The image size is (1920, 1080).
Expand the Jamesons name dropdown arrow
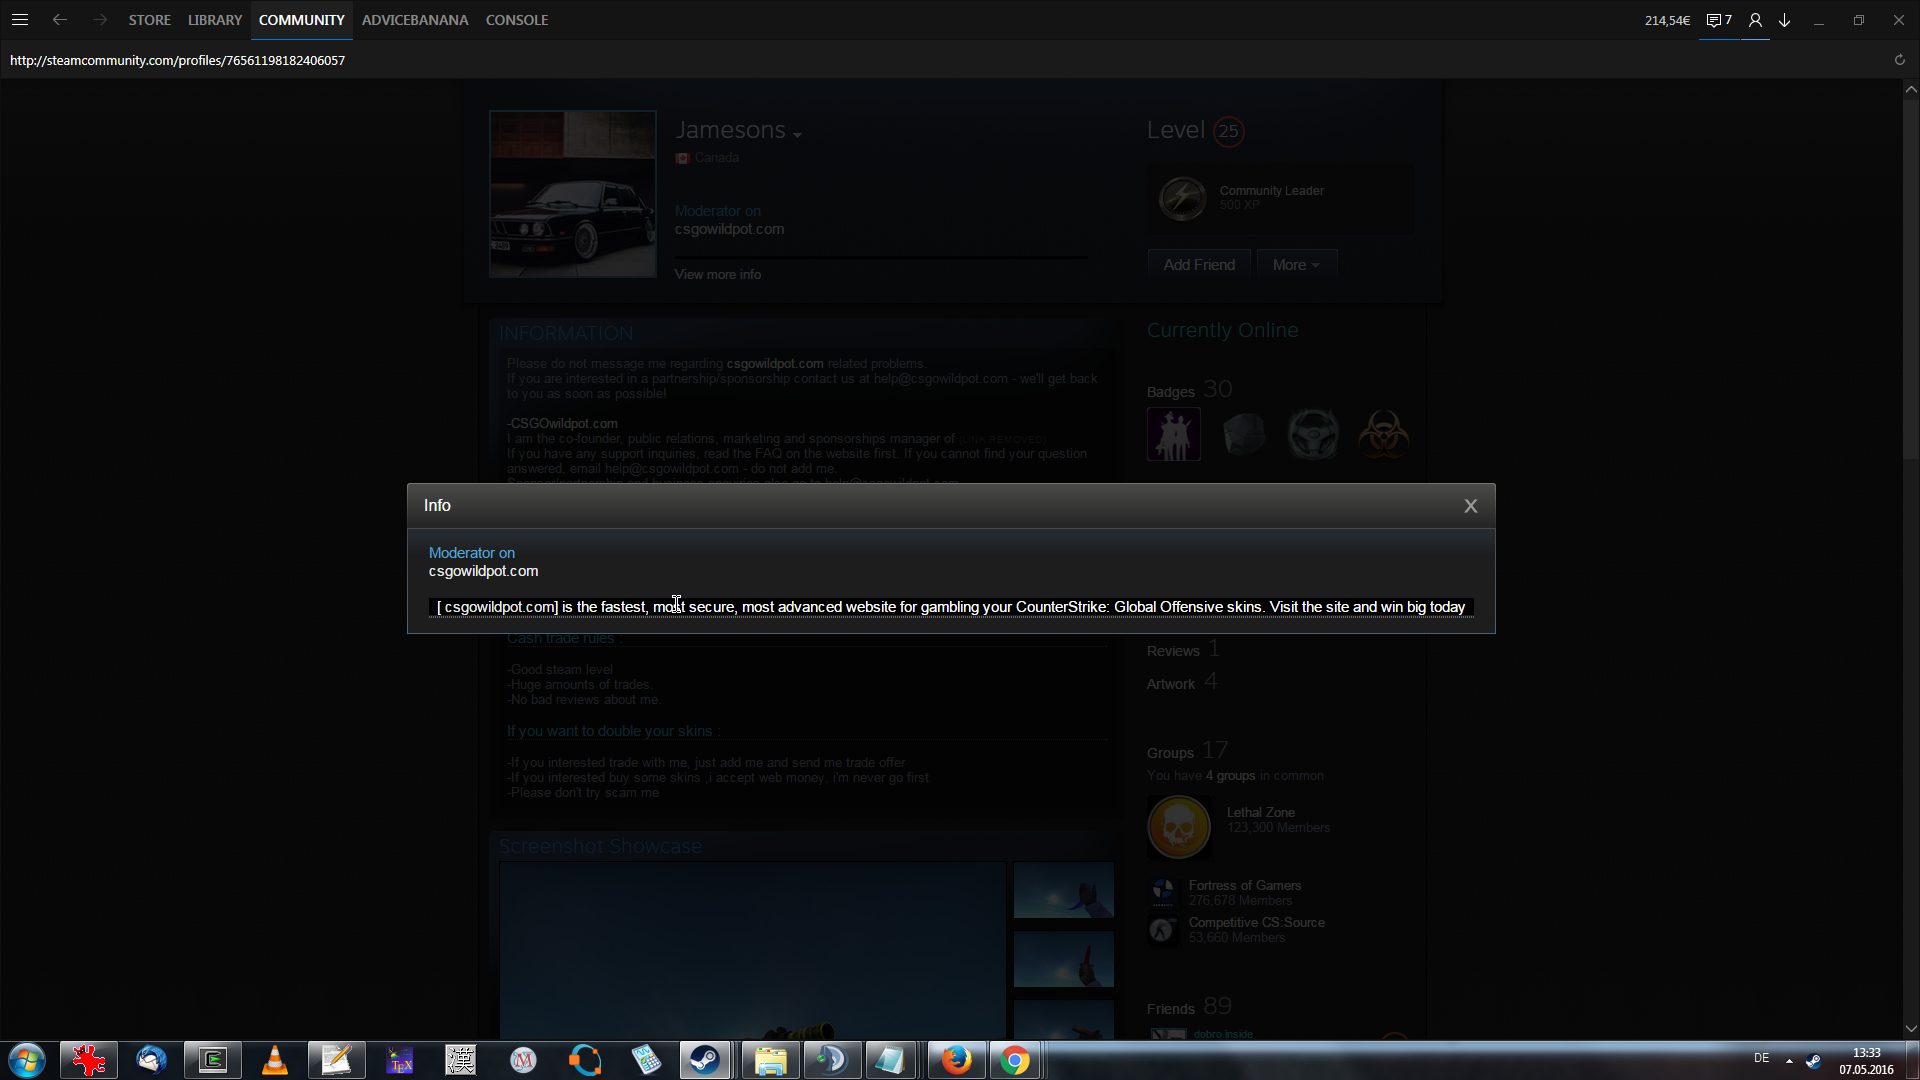797,135
